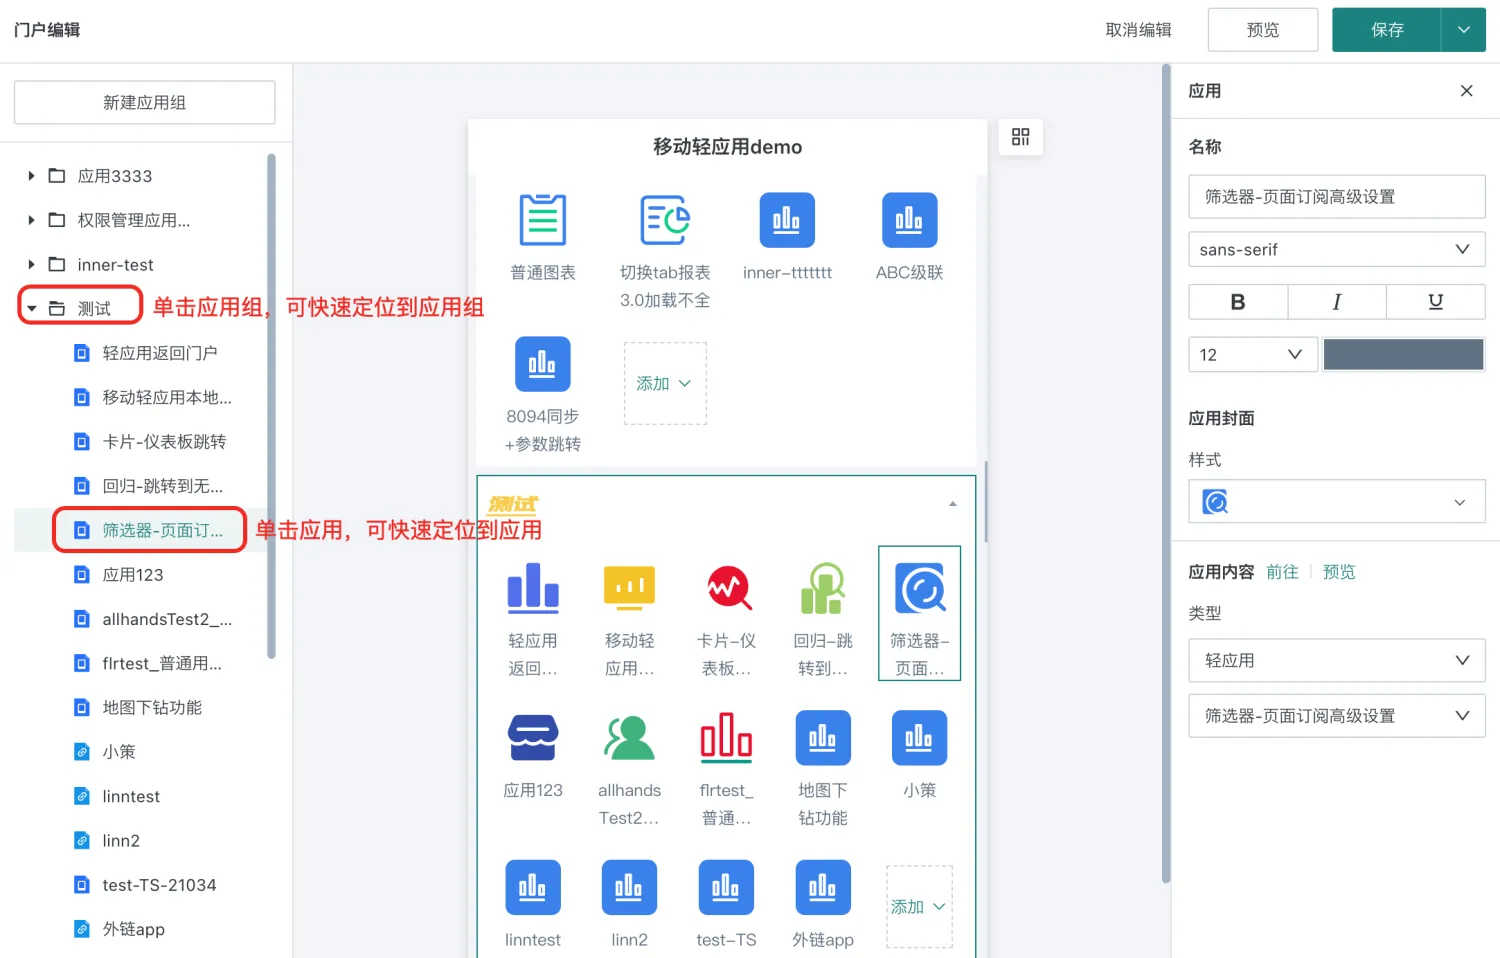Open the sans-serif font dropdown
Viewport: 1500px width, 958px height.
coord(1336,250)
